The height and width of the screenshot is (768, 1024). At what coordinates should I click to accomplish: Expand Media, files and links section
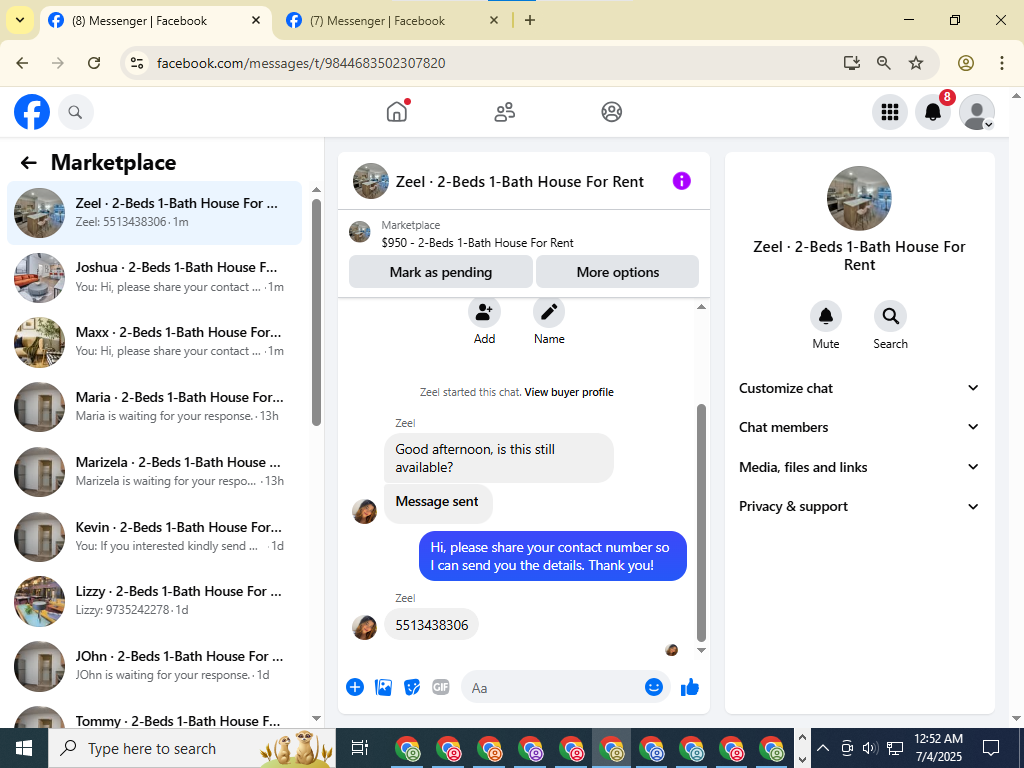pyautogui.click(x=859, y=467)
